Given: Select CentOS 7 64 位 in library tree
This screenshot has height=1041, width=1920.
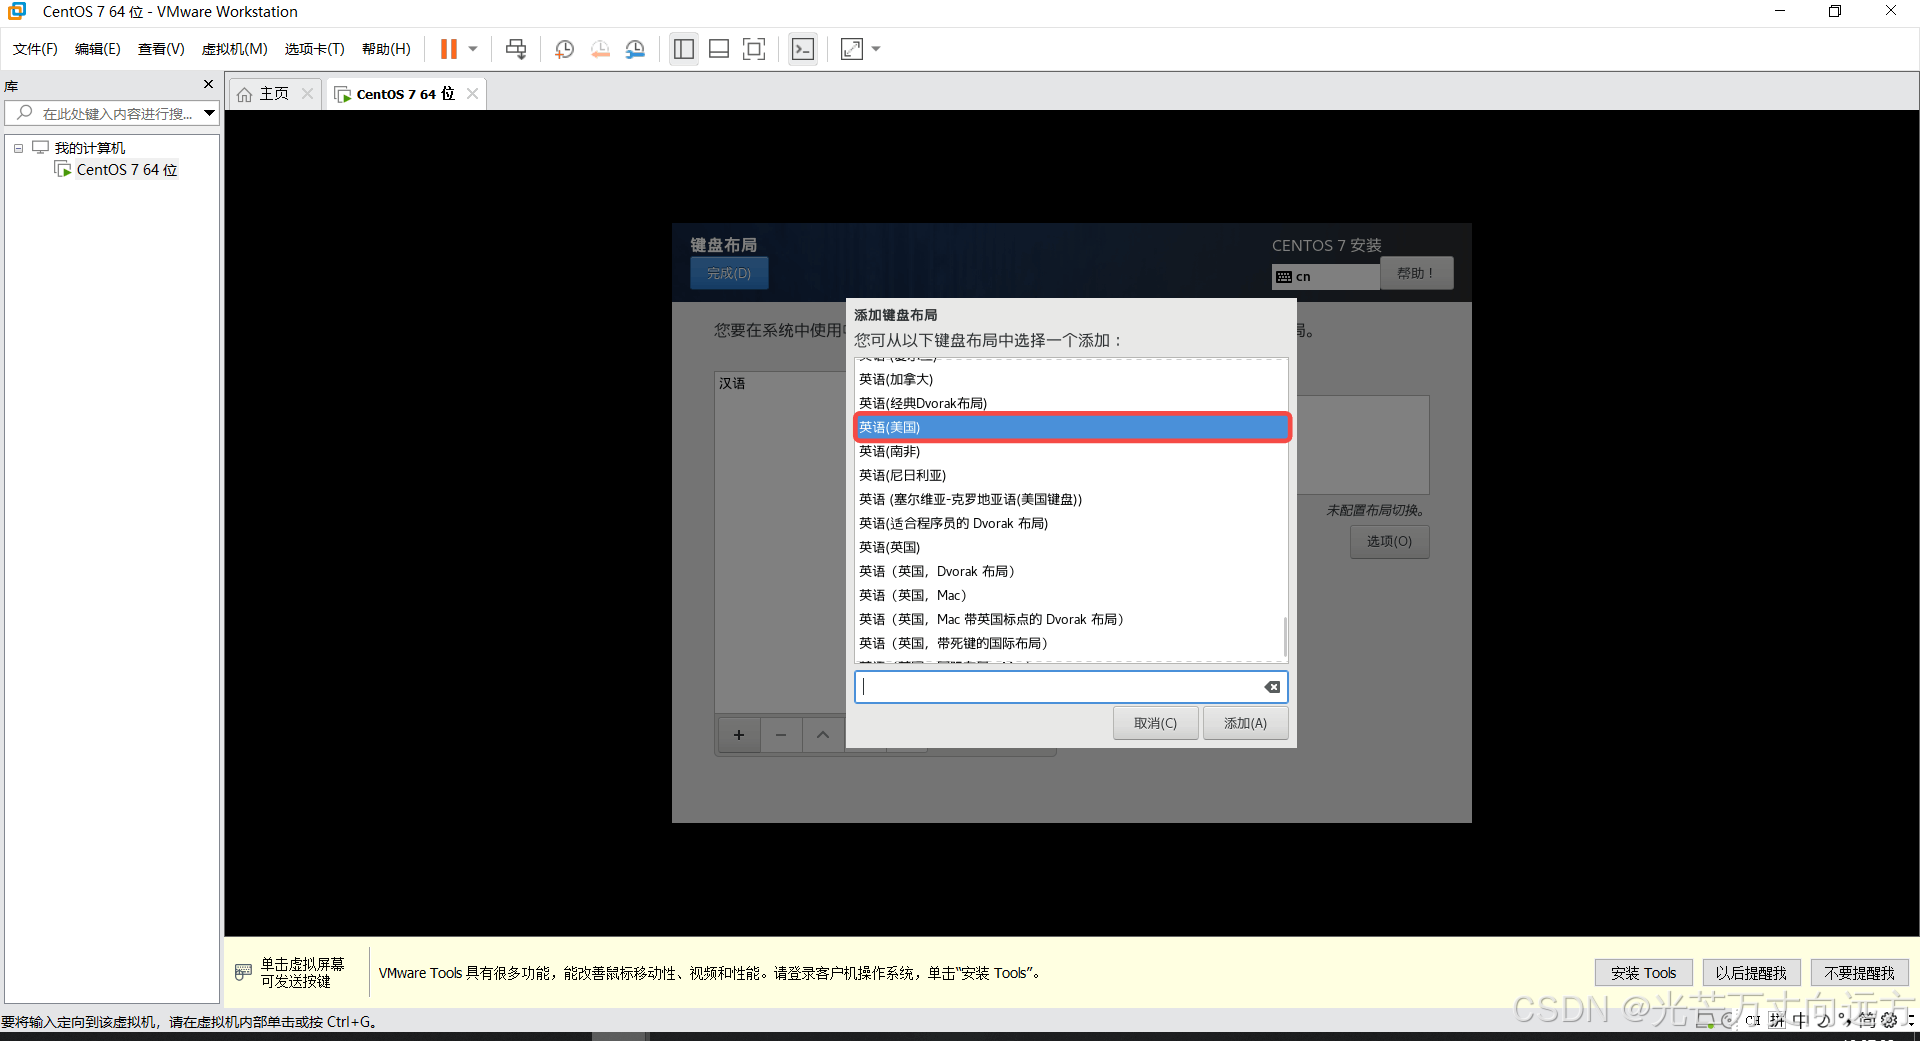Looking at the screenshot, I should pos(126,170).
